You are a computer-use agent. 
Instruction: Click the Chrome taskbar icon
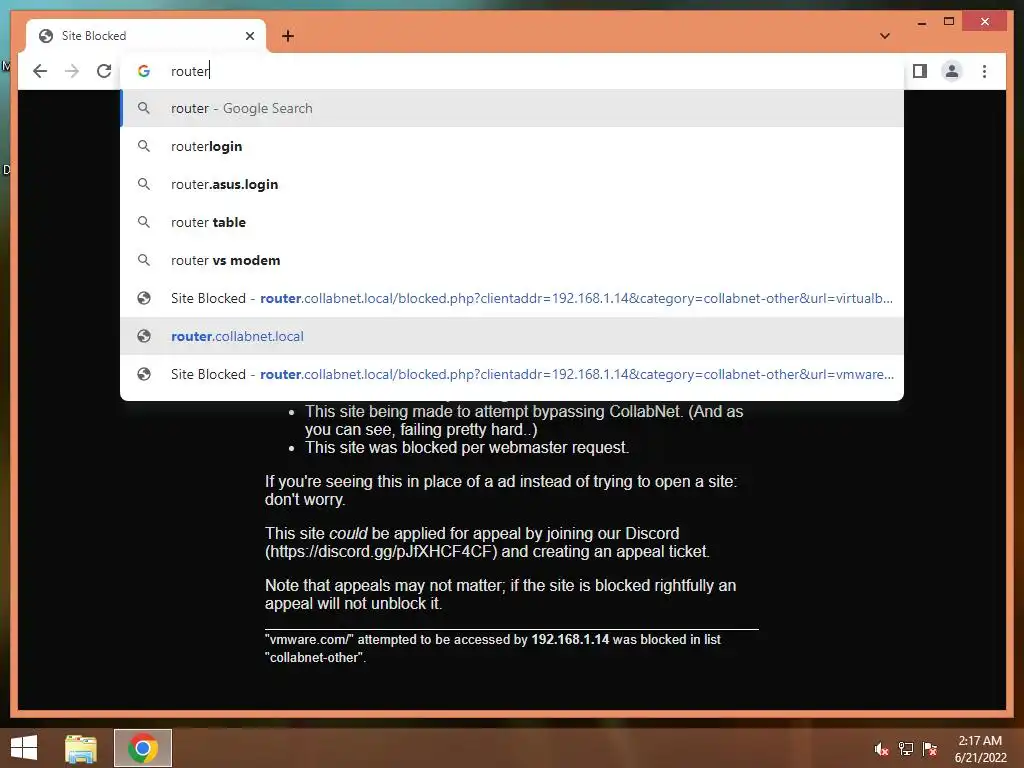(143, 748)
